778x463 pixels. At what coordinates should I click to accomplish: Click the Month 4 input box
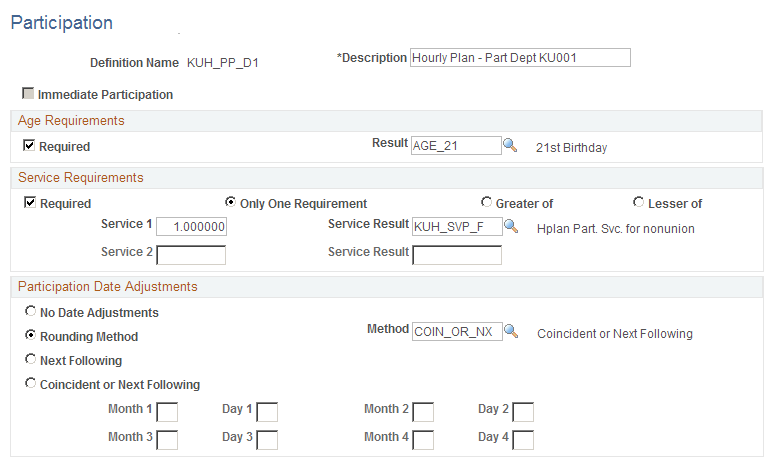423,440
